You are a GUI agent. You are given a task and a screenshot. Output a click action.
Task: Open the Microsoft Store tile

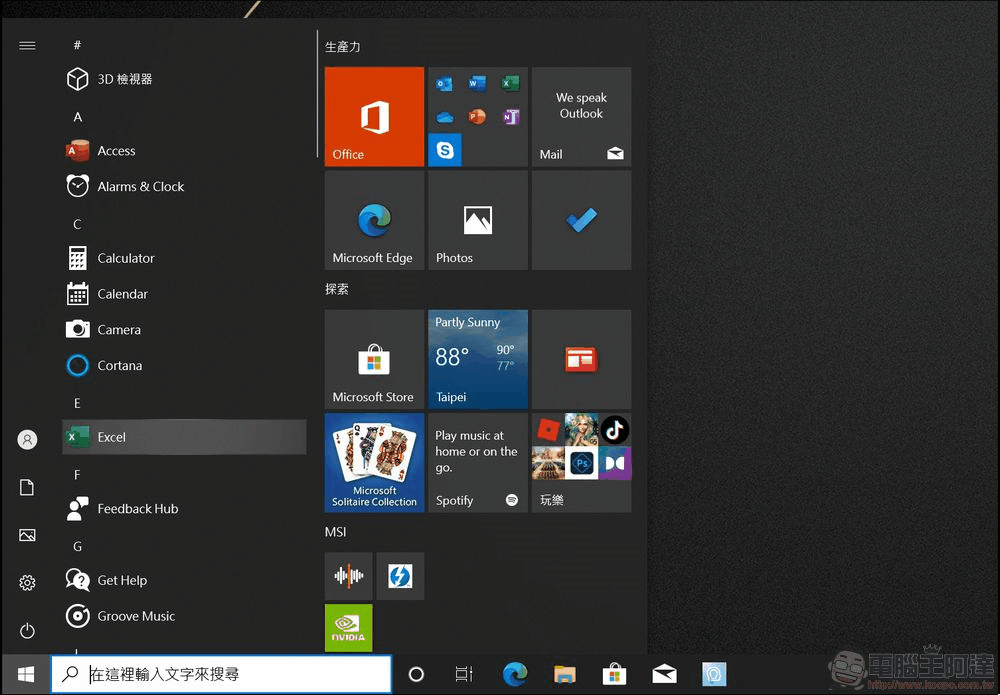tap(374, 359)
